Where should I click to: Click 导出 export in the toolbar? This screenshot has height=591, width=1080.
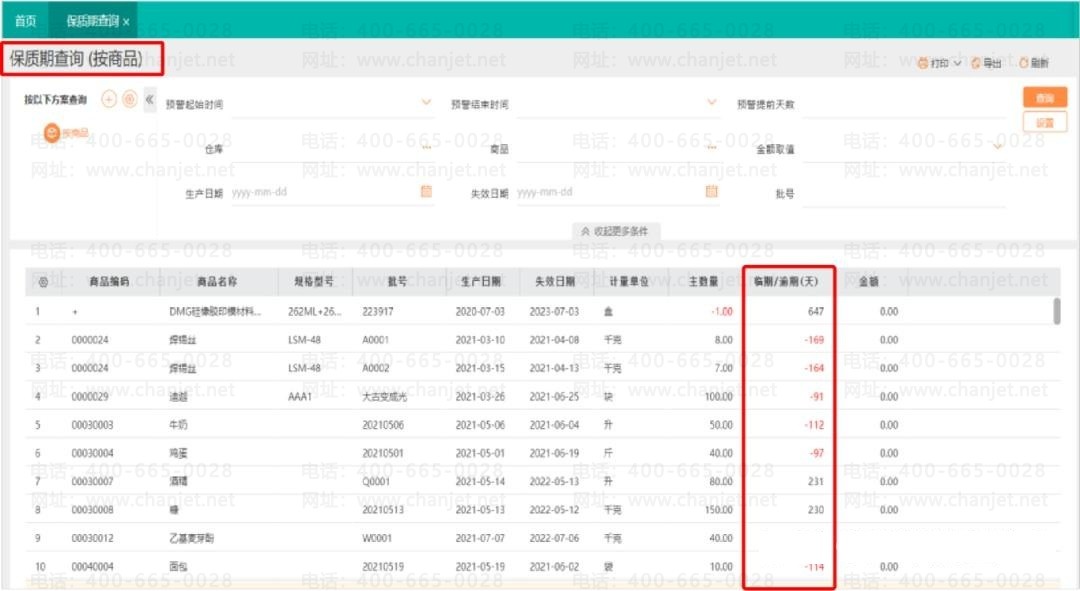tap(986, 63)
